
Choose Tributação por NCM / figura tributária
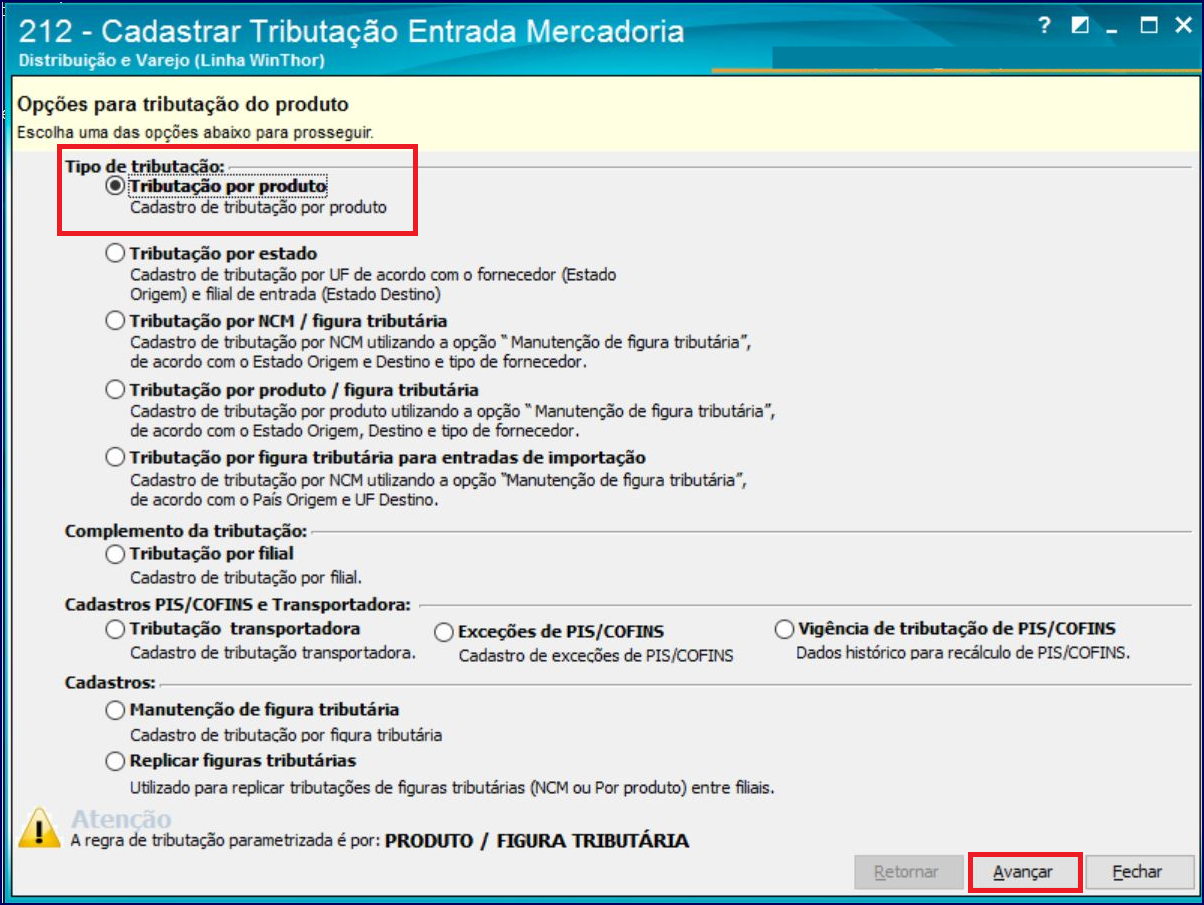pos(116,321)
